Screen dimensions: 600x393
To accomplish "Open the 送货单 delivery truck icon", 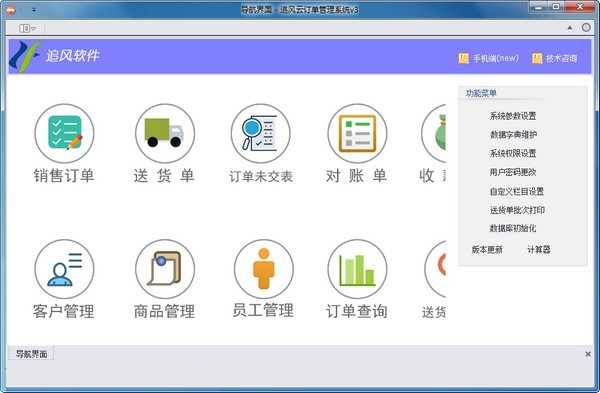I will [x=165, y=134].
